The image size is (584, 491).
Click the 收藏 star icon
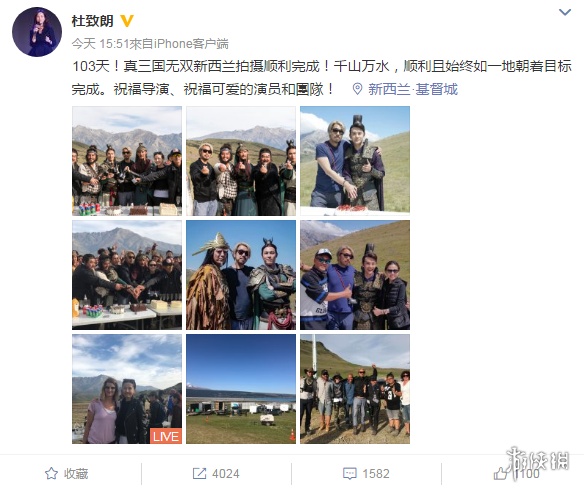pos(51,473)
